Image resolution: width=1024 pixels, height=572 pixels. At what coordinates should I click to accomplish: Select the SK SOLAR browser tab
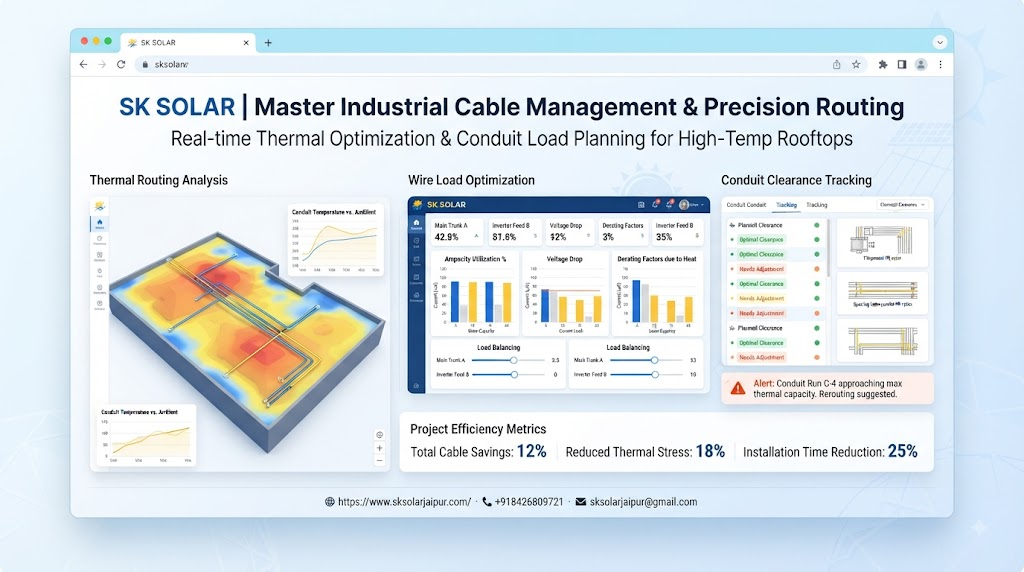point(188,43)
